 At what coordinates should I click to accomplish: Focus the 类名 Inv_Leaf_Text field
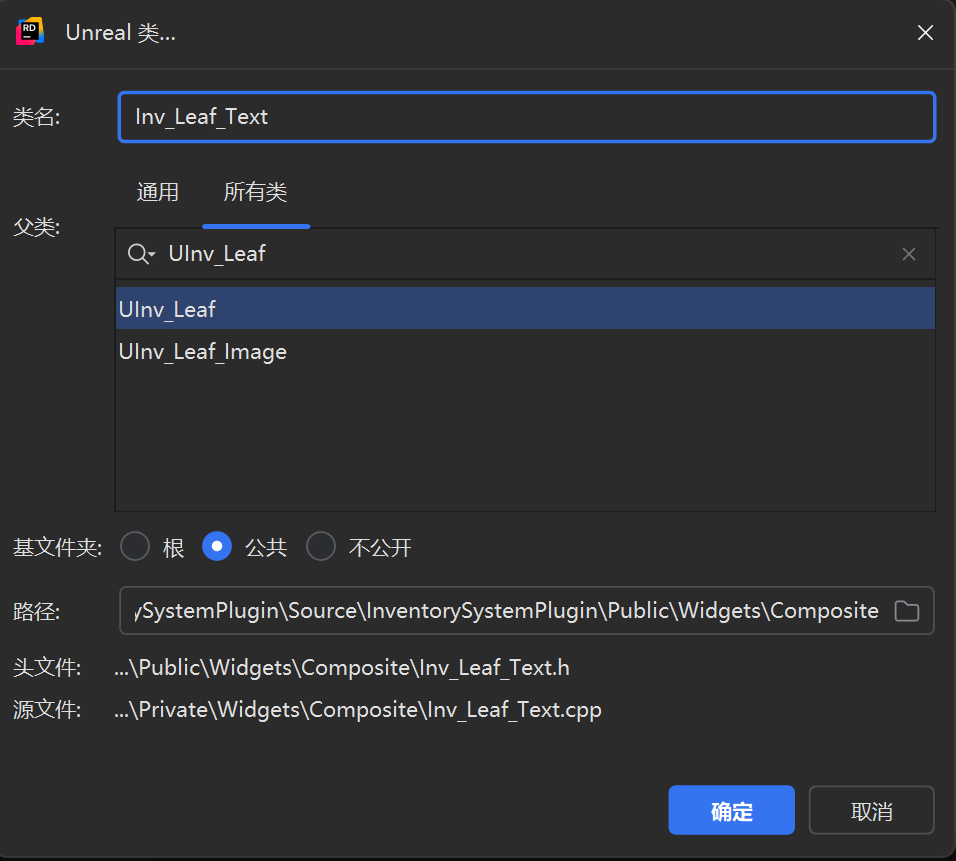click(527, 117)
